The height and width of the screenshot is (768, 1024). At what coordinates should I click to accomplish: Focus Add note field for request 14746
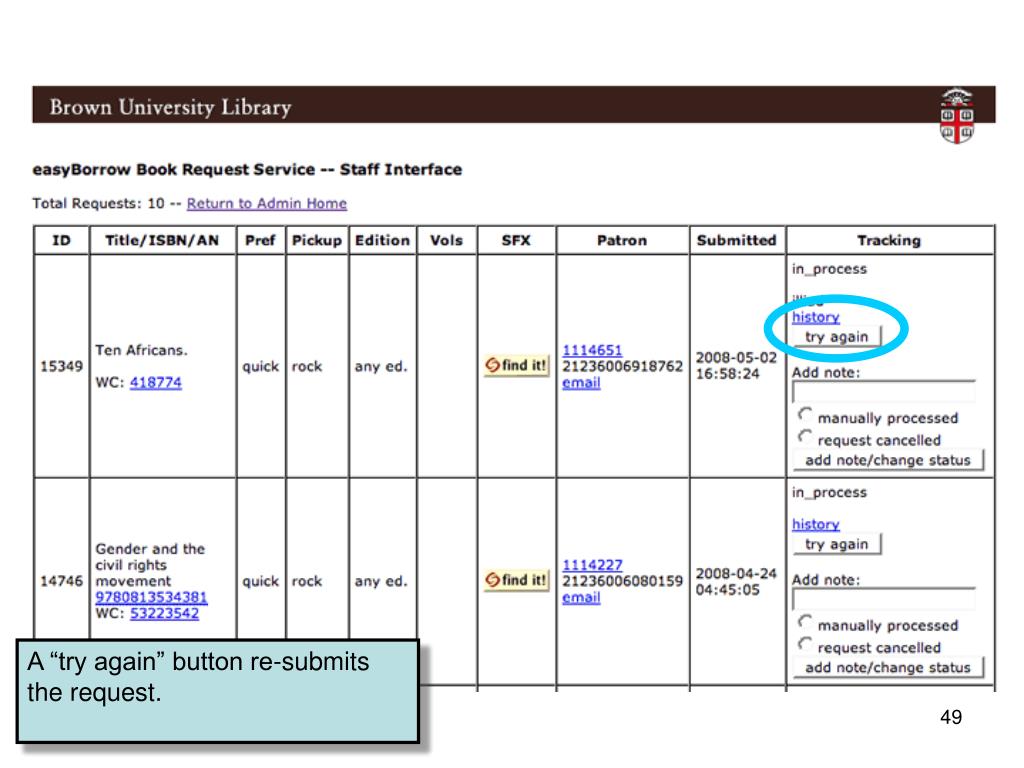[884, 600]
